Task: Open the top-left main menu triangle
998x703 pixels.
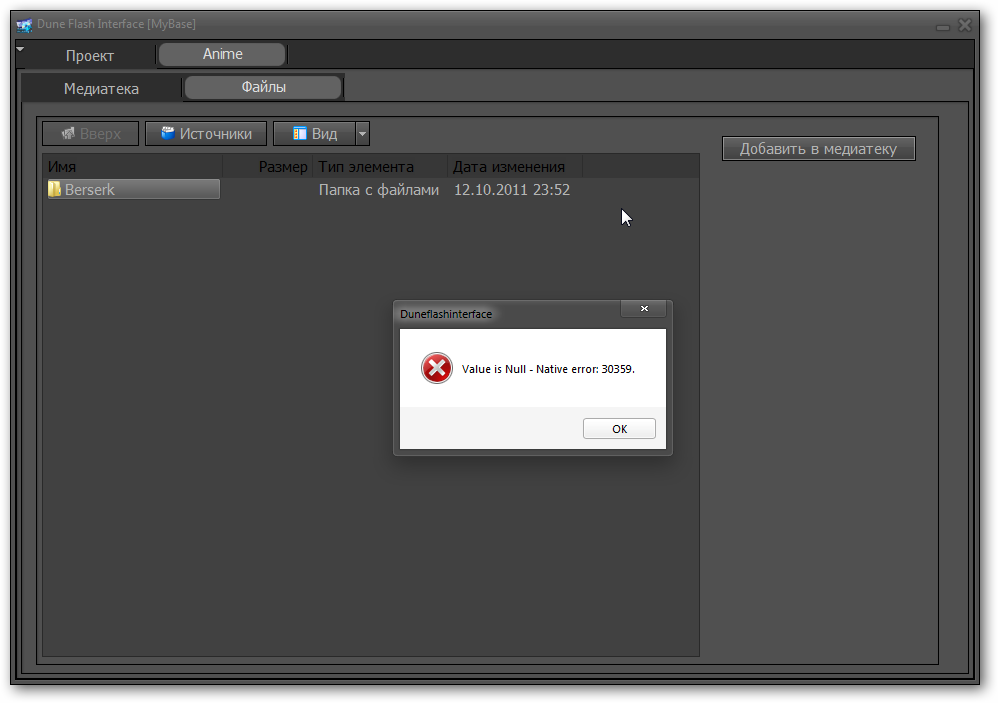Action: coord(20,48)
